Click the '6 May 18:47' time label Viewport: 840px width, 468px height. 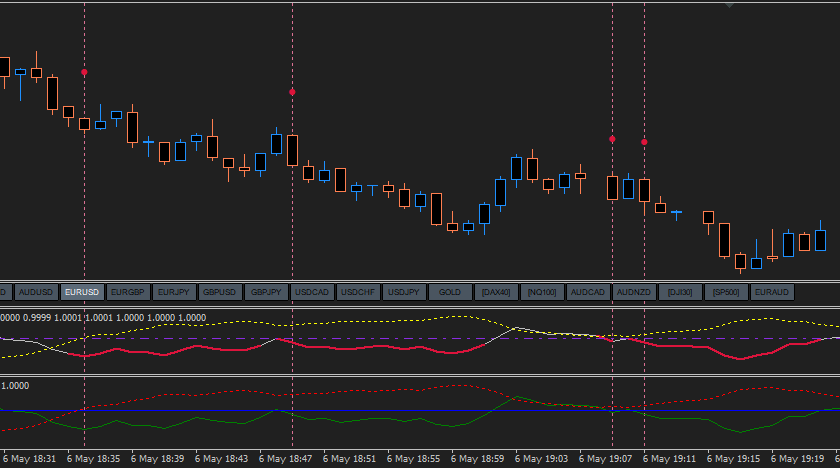point(286,459)
